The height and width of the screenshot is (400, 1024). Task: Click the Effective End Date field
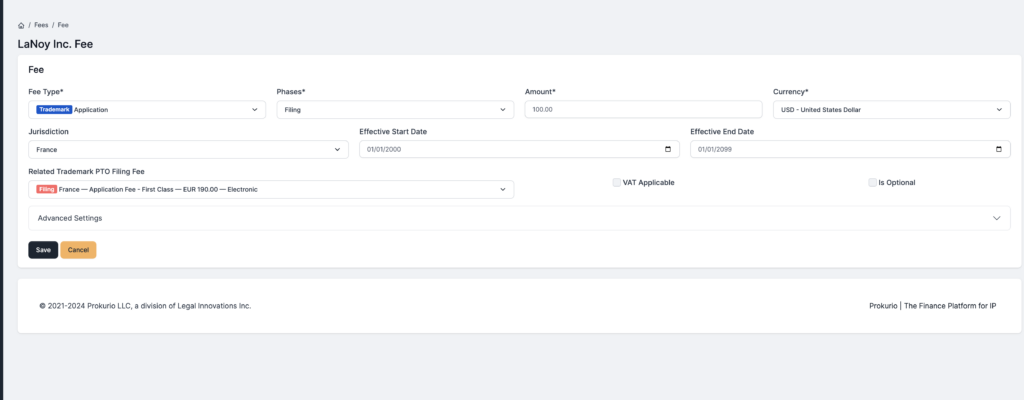[850, 150]
